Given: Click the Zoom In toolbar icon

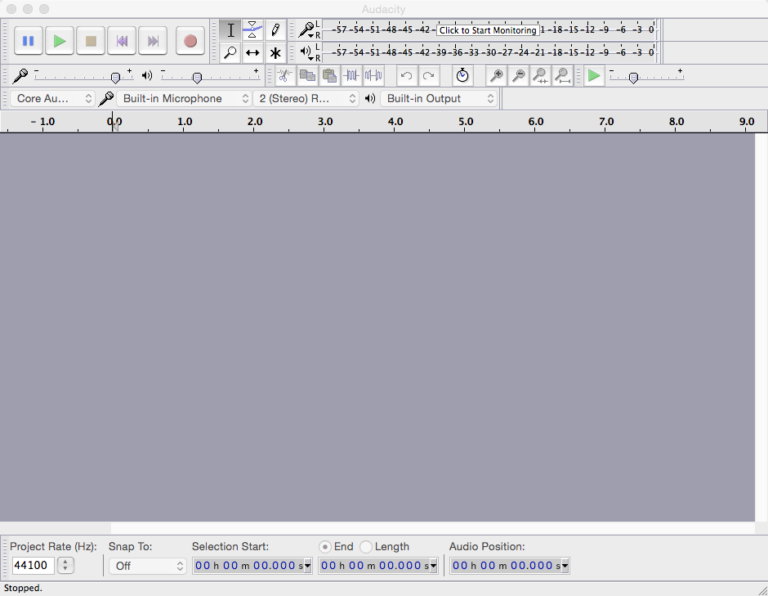Looking at the screenshot, I should pos(496,76).
